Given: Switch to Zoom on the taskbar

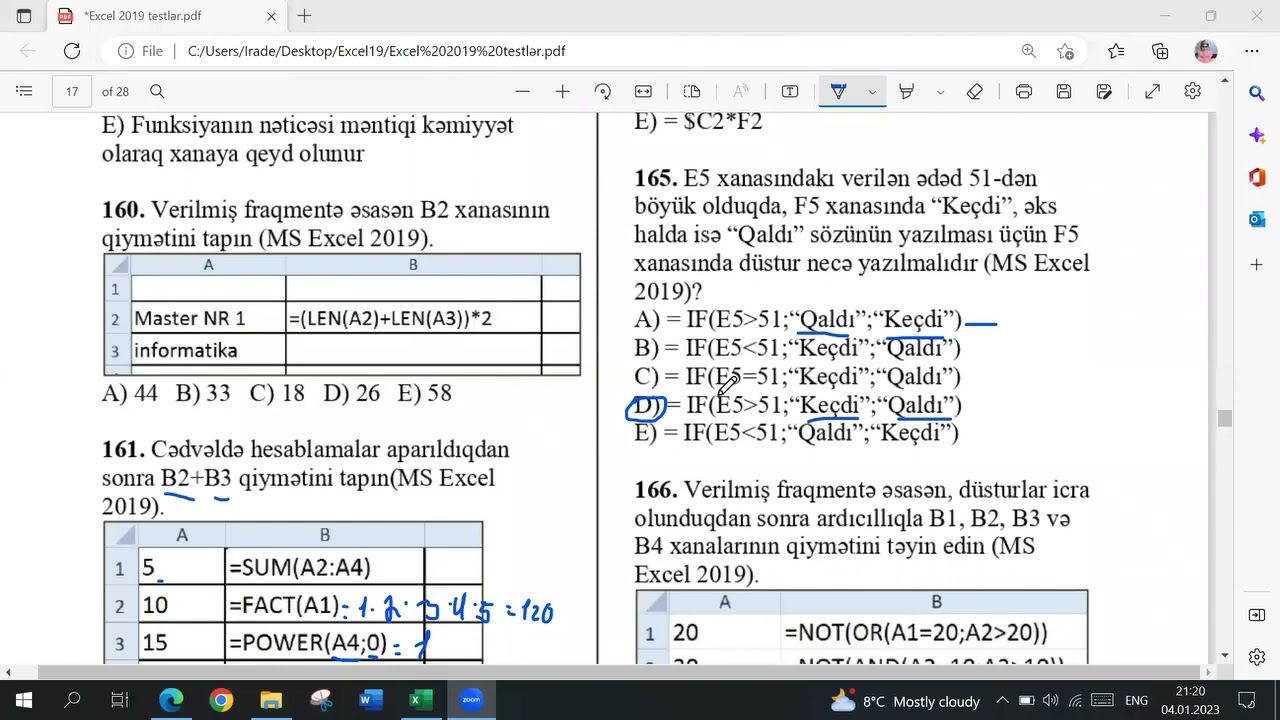Looking at the screenshot, I should pos(471,700).
